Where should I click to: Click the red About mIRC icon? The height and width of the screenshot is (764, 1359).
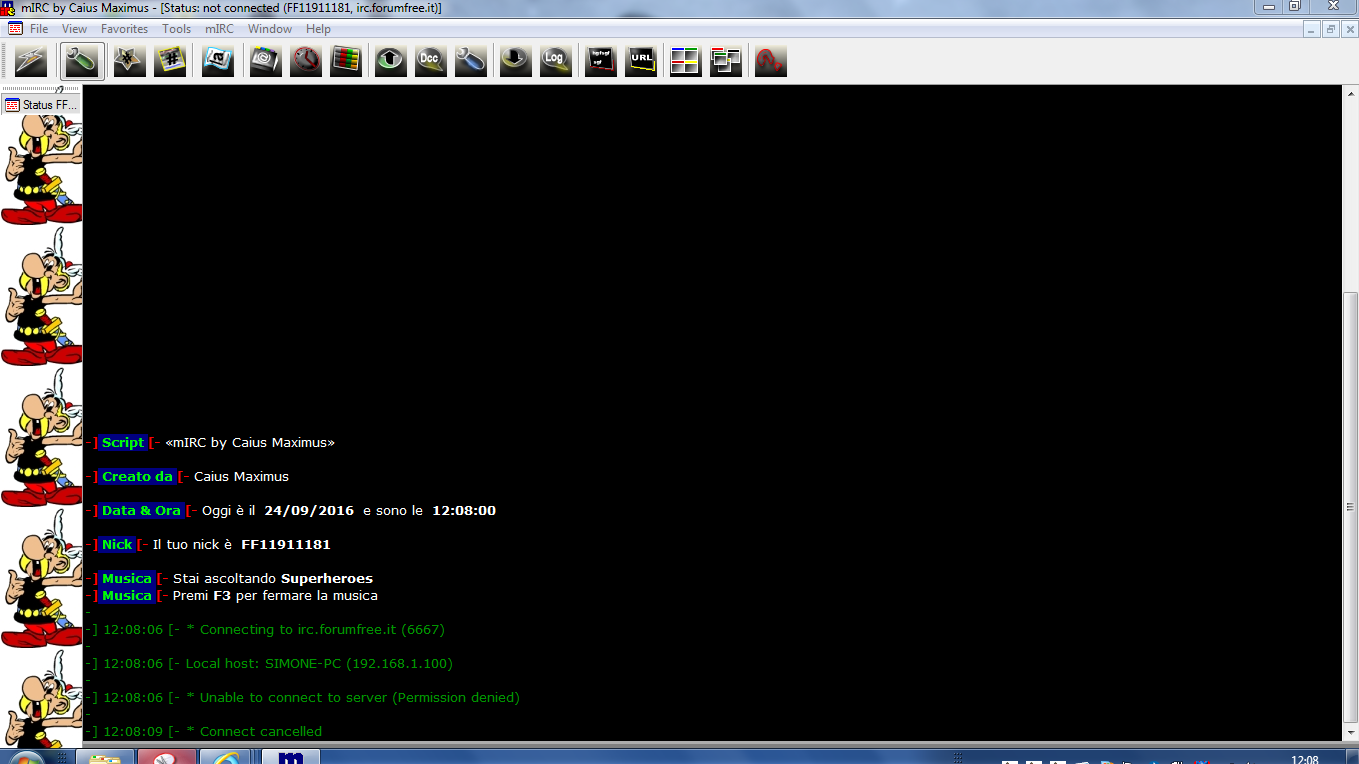pos(771,61)
